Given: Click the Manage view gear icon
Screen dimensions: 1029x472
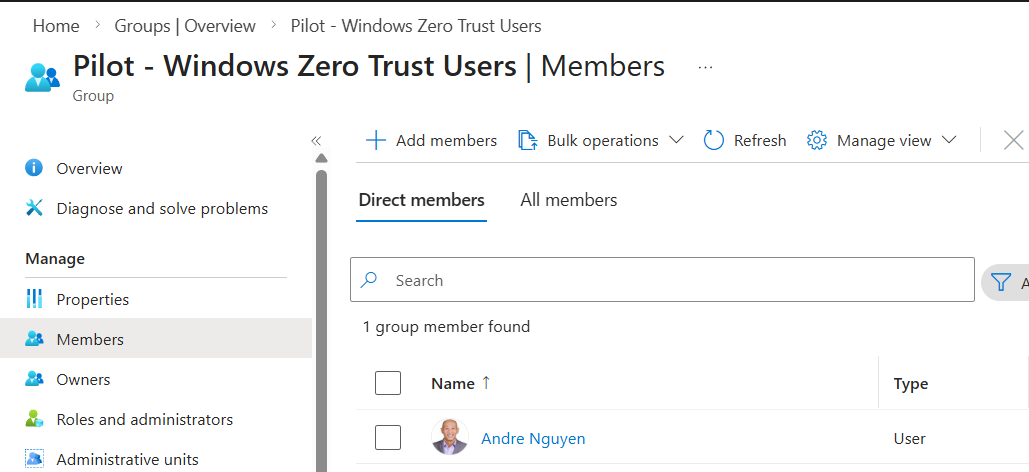Looking at the screenshot, I should pos(817,141).
